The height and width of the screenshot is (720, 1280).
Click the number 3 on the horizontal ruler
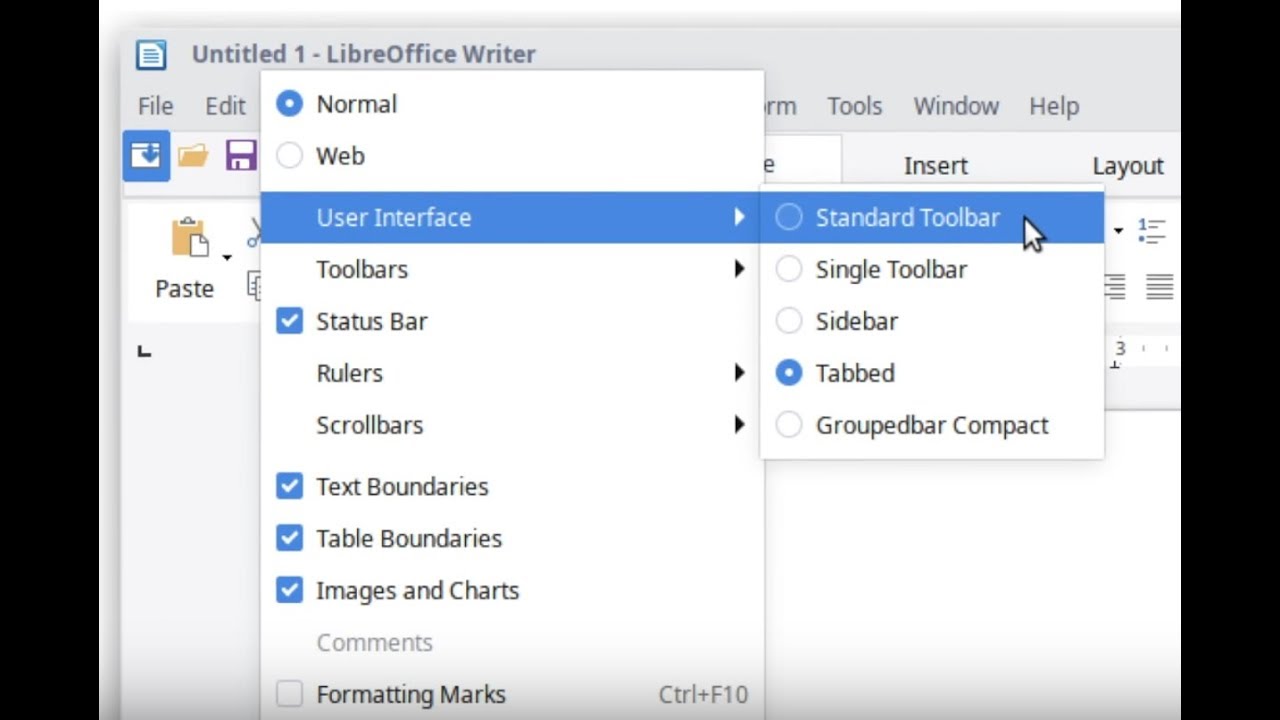tap(1120, 349)
